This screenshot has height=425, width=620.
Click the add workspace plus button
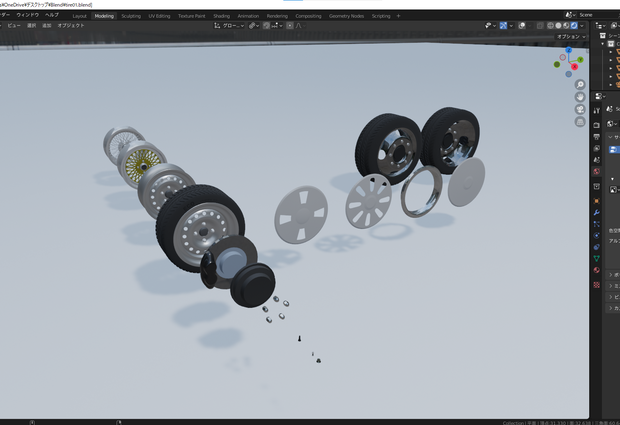(x=398, y=16)
